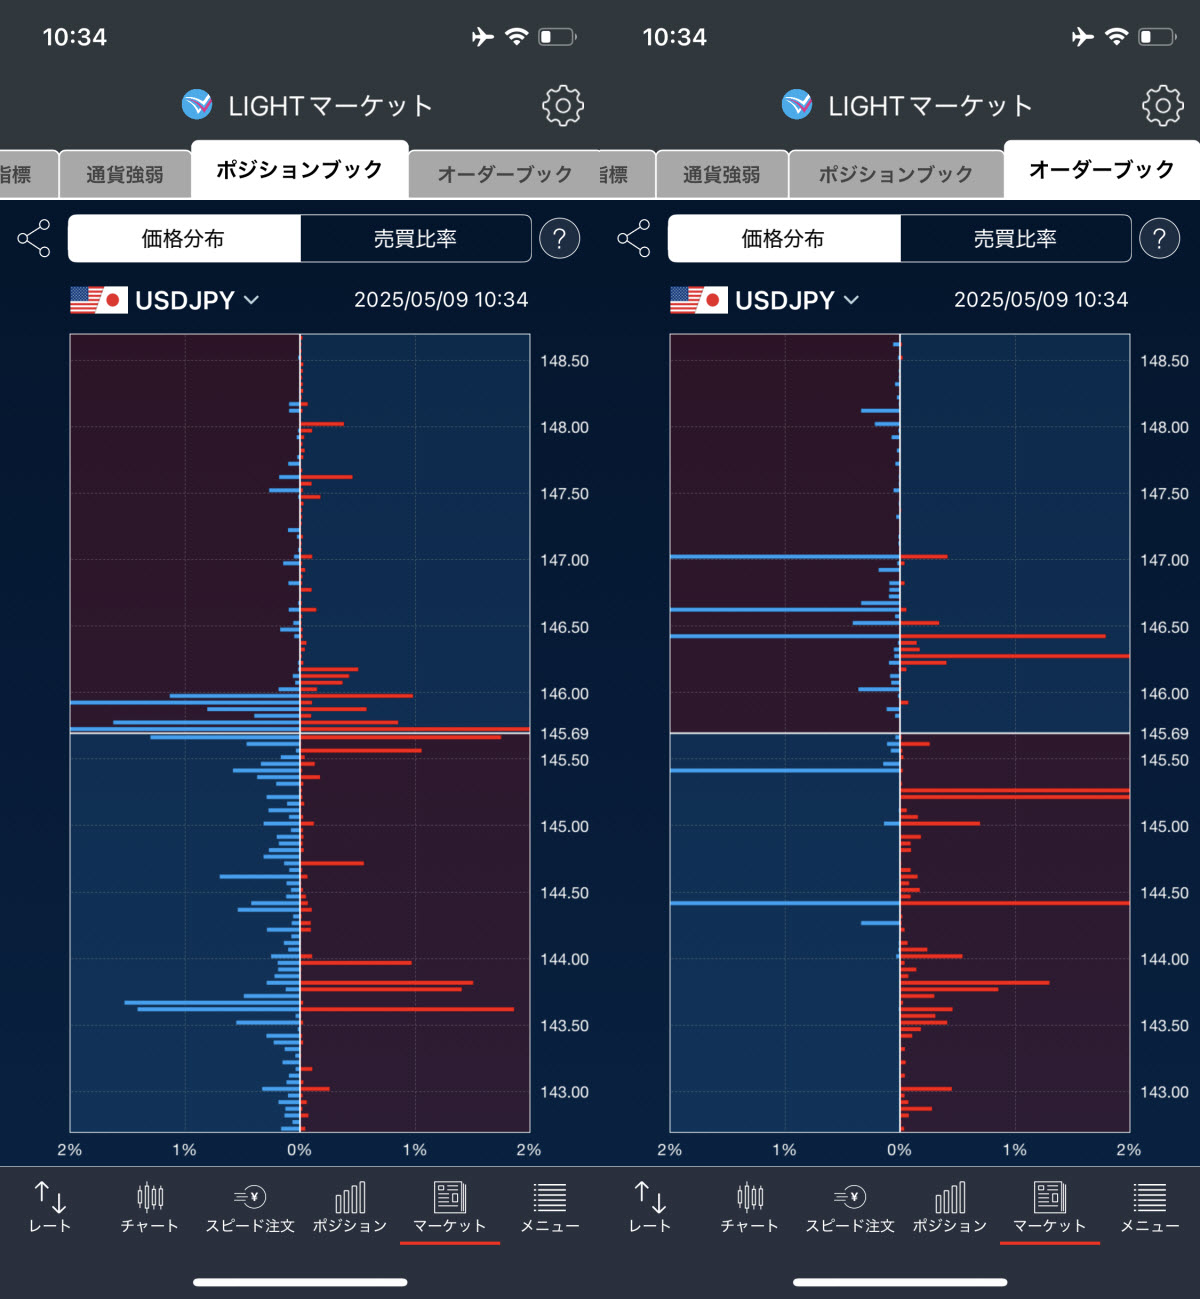Tap share icon on Position Book screen

34,238
